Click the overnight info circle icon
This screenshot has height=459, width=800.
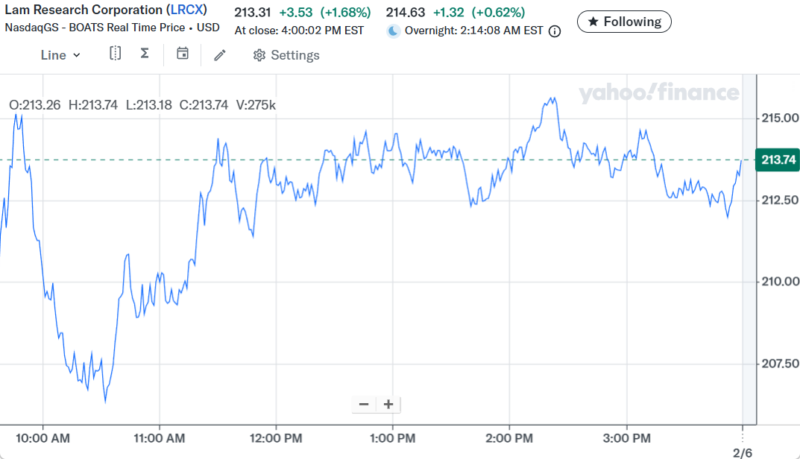point(555,31)
